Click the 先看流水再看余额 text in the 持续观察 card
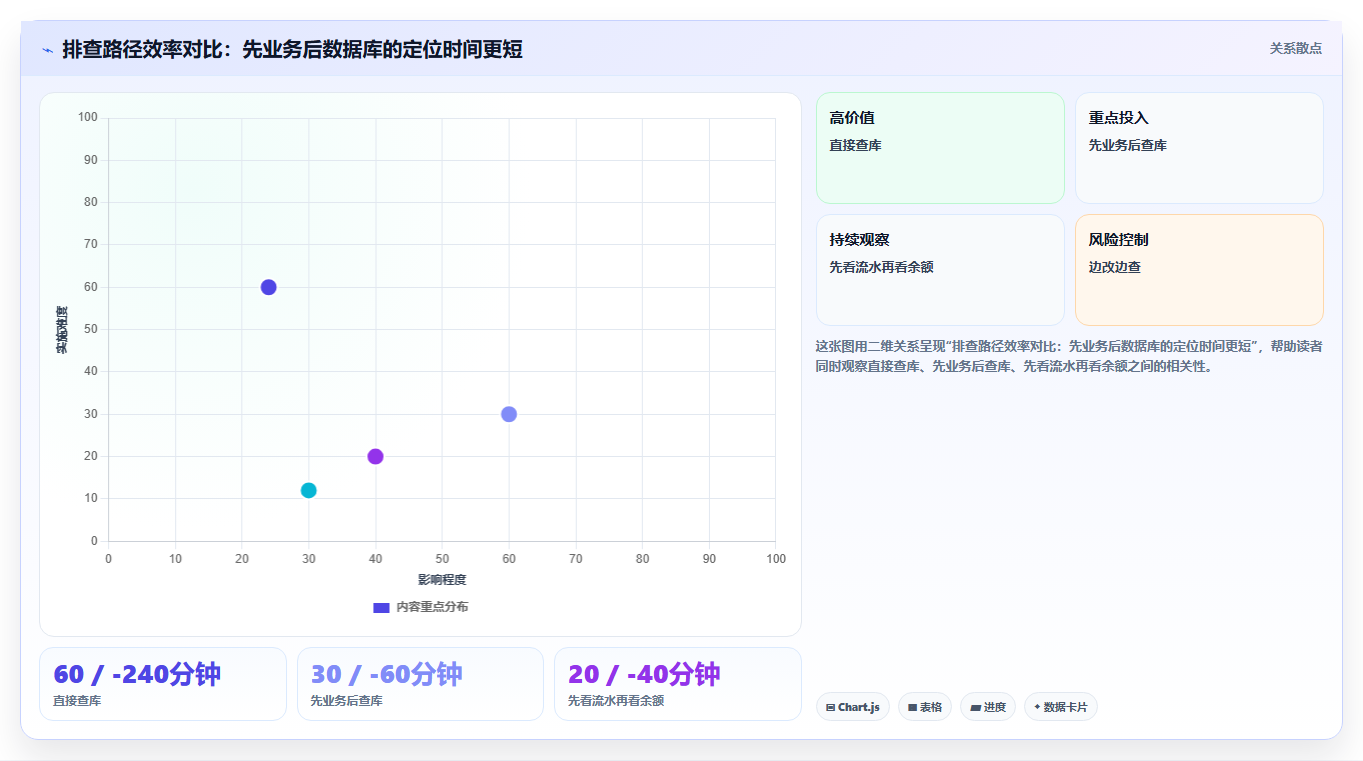The width and height of the screenshot is (1363, 761). point(881,267)
